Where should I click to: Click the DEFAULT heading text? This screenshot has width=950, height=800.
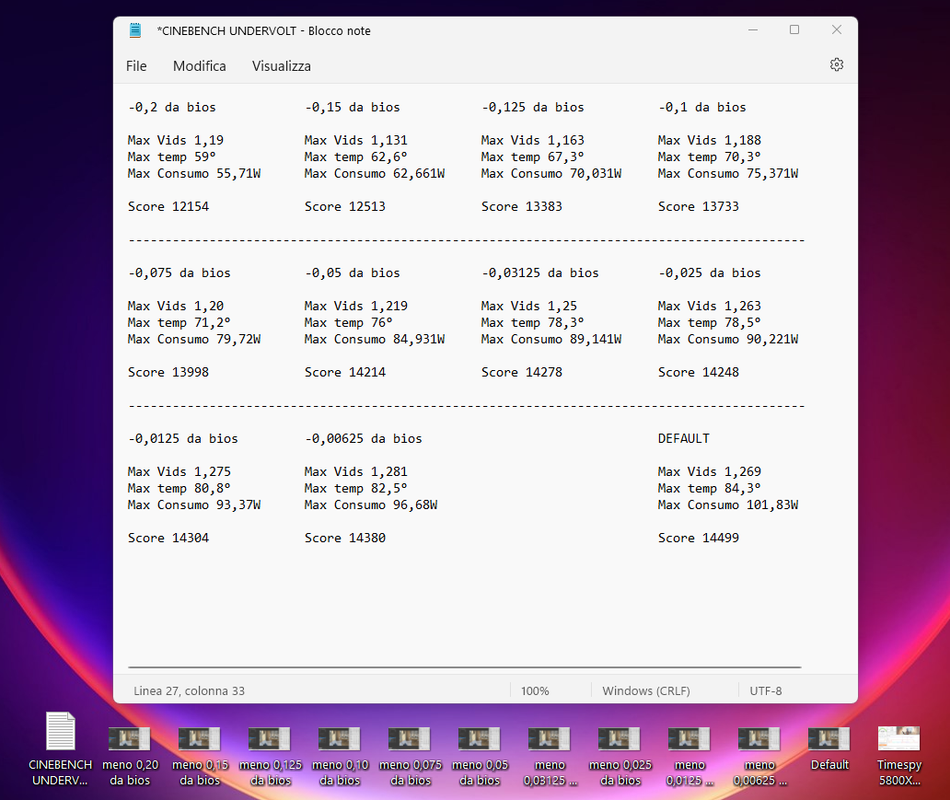tap(683, 439)
